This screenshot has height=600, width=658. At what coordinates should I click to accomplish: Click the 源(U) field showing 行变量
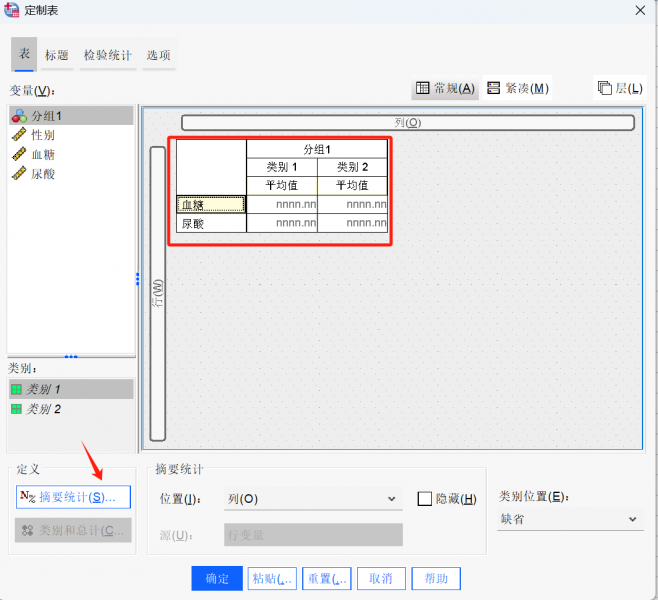(313, 535)
